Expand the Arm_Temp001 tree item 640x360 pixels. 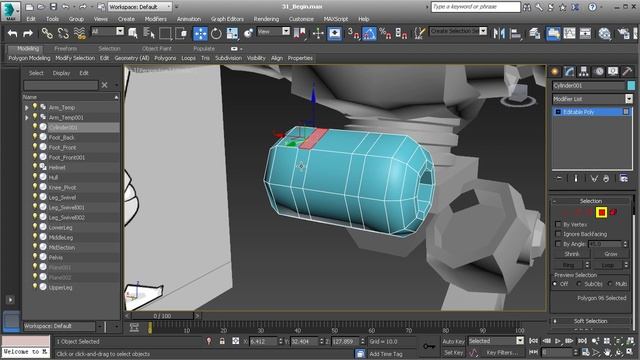coord(27,118)
